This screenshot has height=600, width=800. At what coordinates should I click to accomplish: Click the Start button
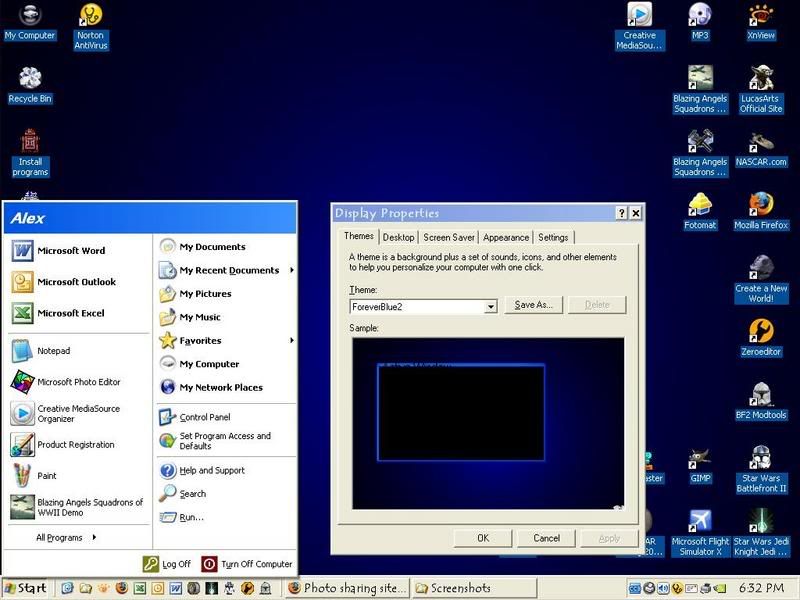point(26,588)
